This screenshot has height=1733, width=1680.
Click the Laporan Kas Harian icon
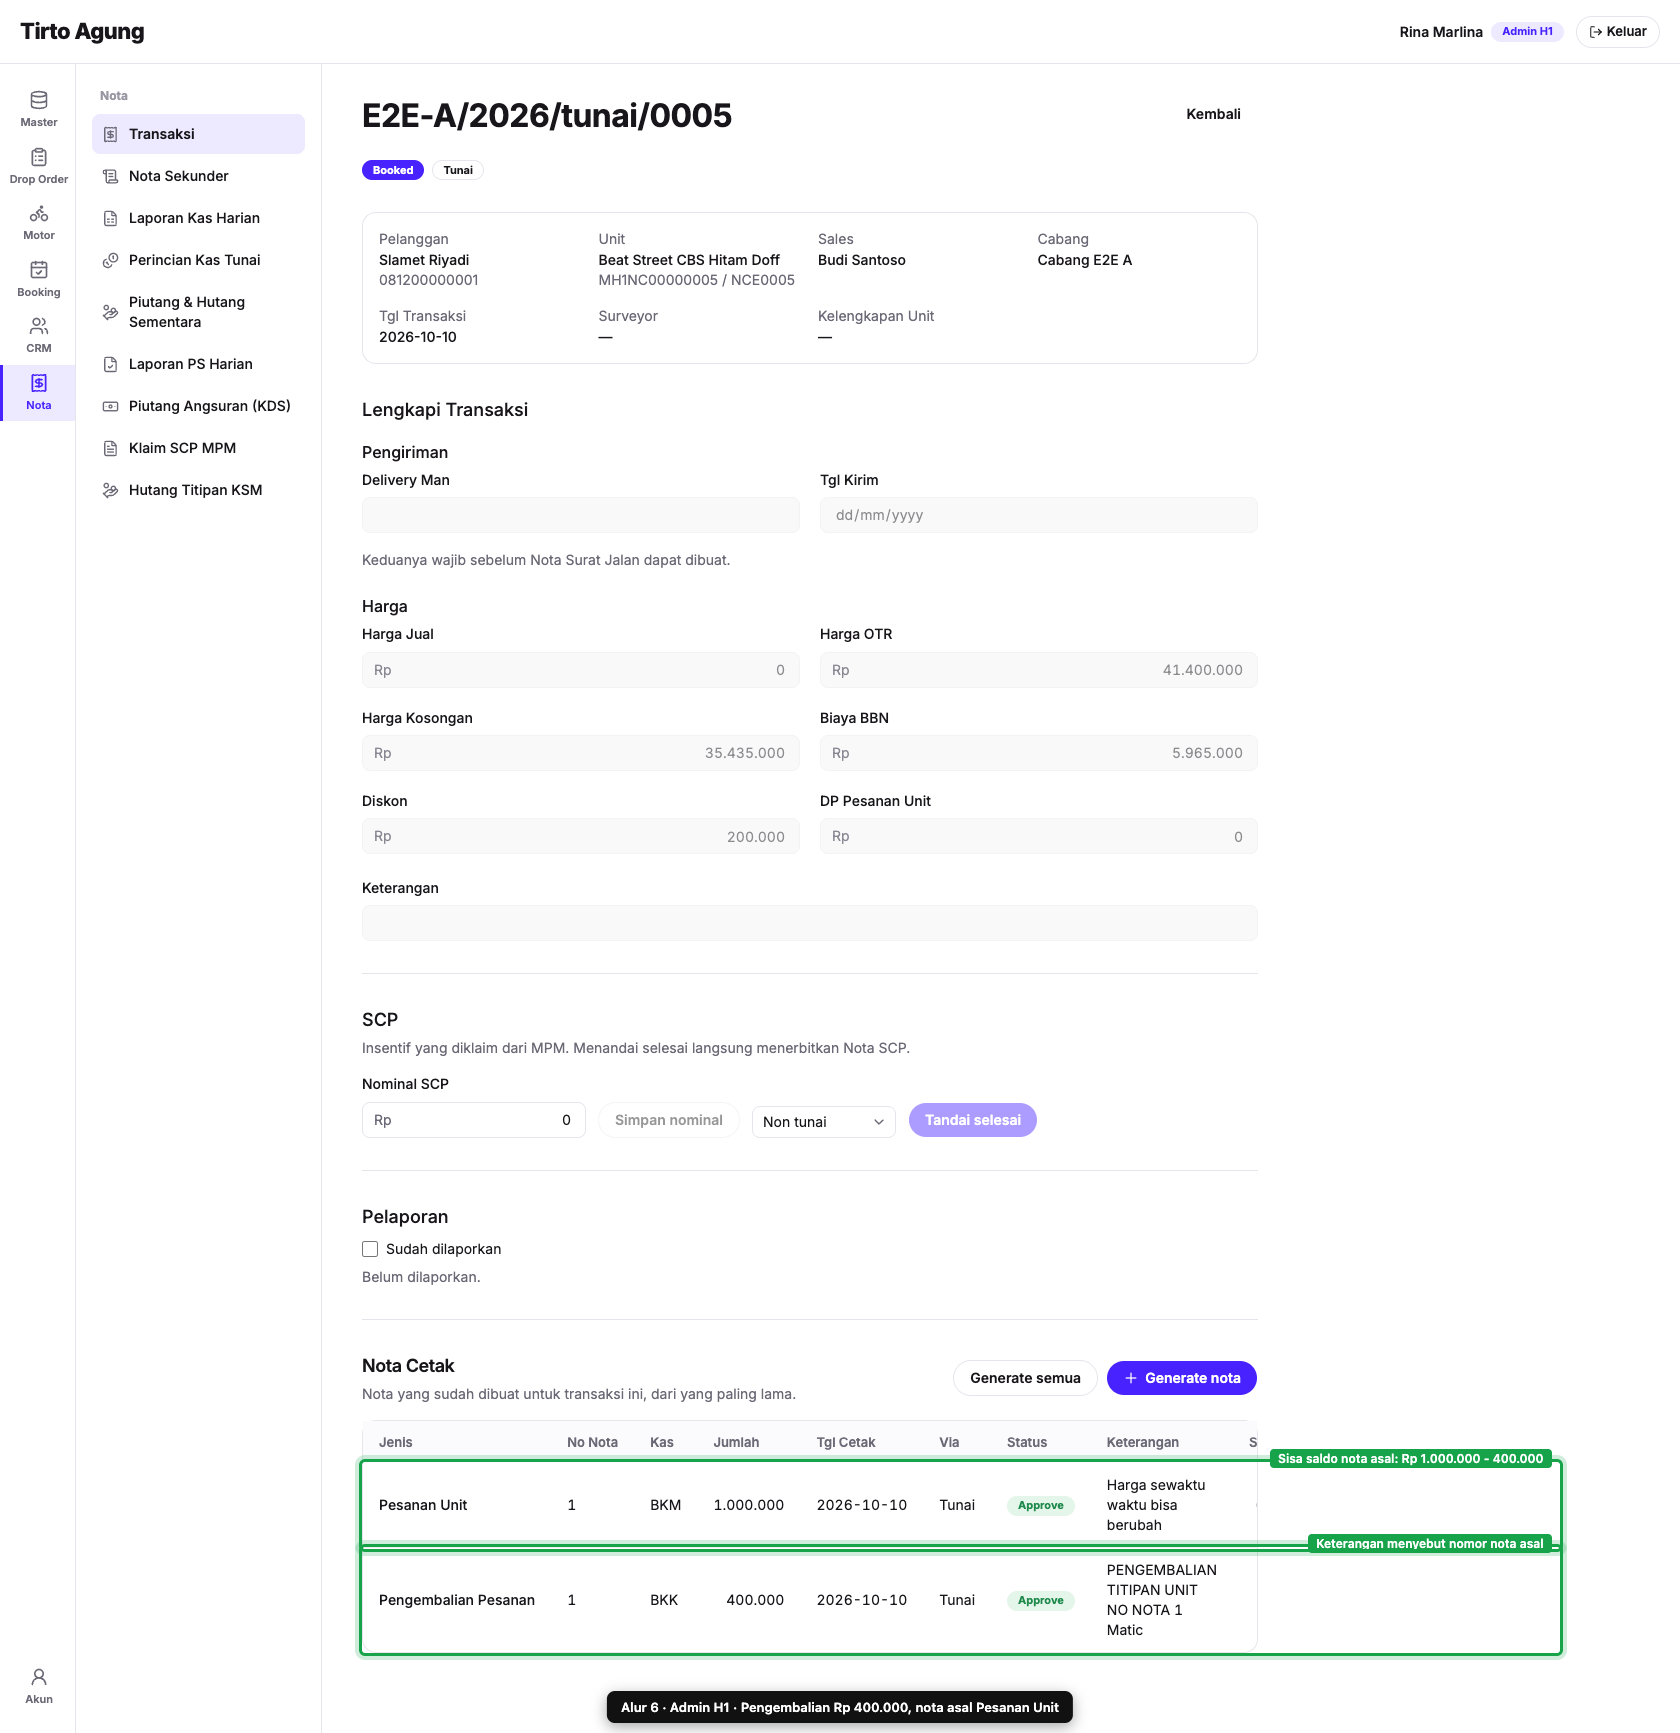coord(111,218)
